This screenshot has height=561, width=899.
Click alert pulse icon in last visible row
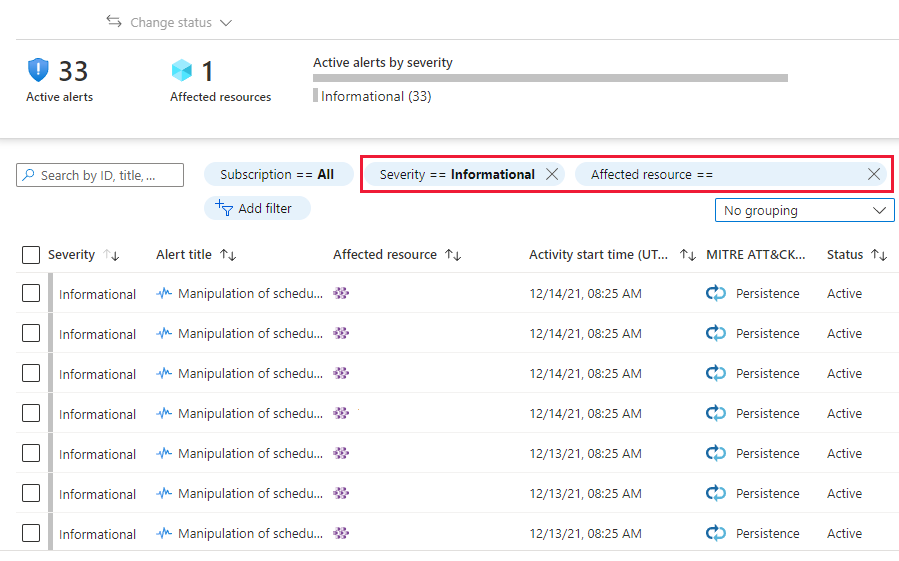[164, 533]
